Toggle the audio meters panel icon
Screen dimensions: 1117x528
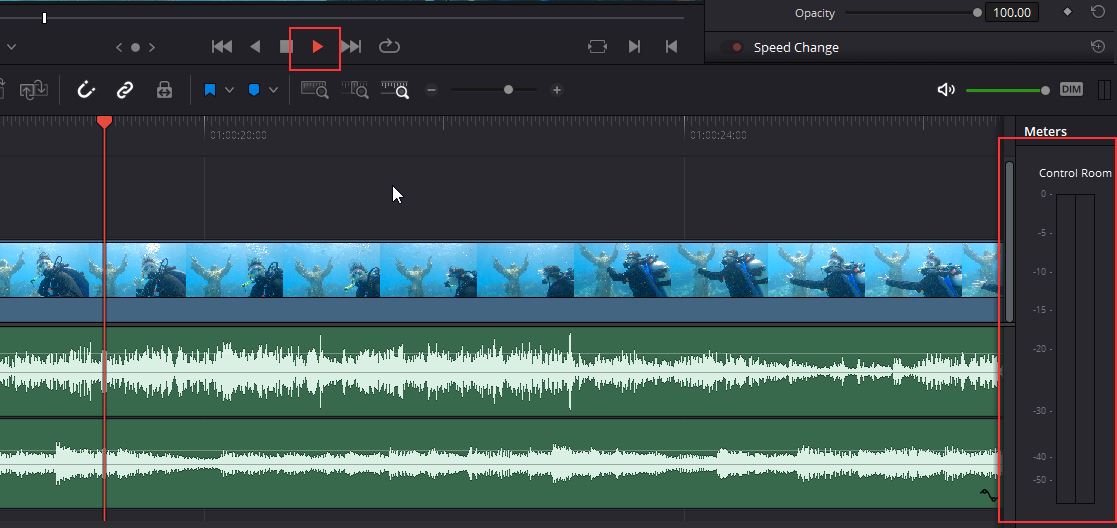(1104, 90)
